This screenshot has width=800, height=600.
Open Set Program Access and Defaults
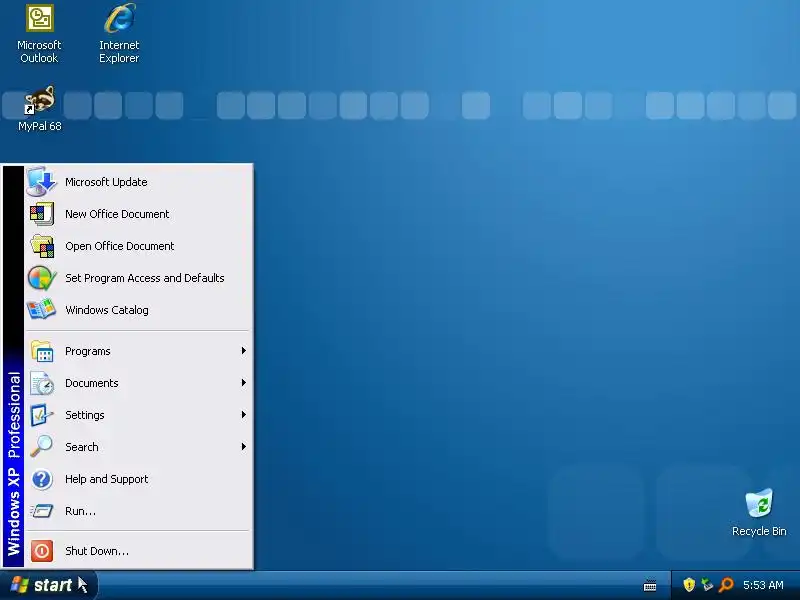coord(138,278)
